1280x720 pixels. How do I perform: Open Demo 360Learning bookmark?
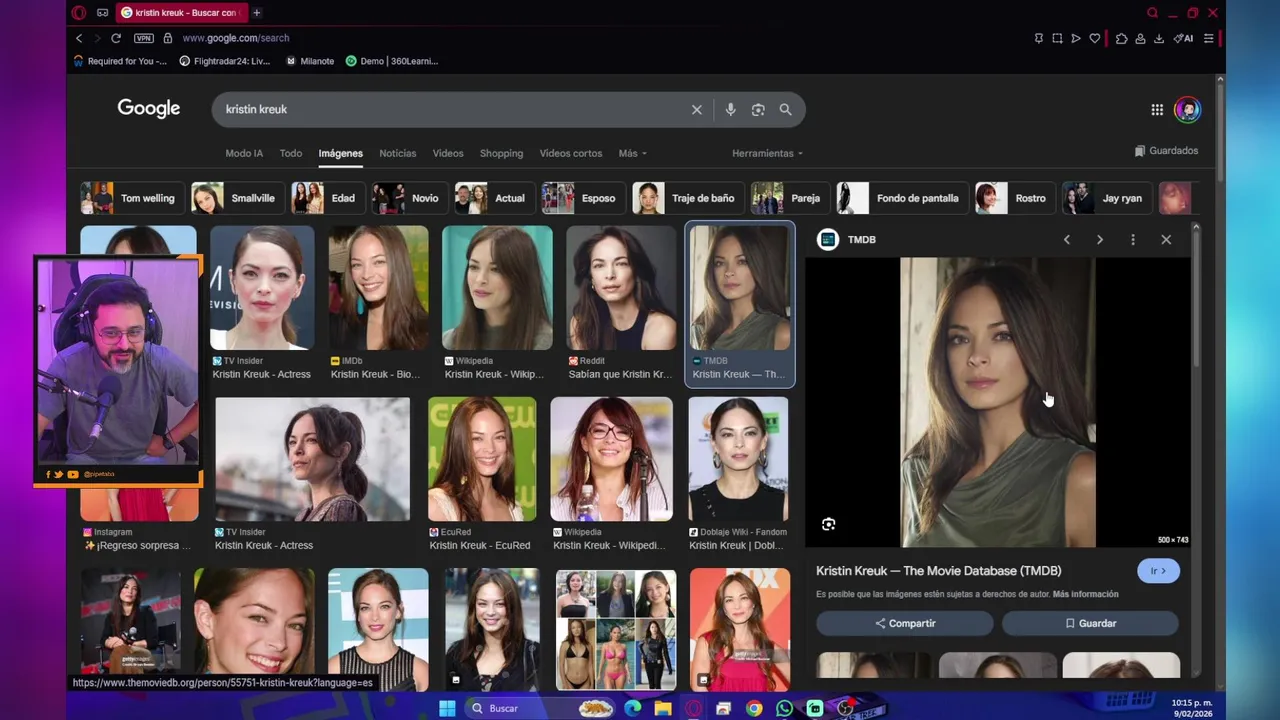(392, 61)
